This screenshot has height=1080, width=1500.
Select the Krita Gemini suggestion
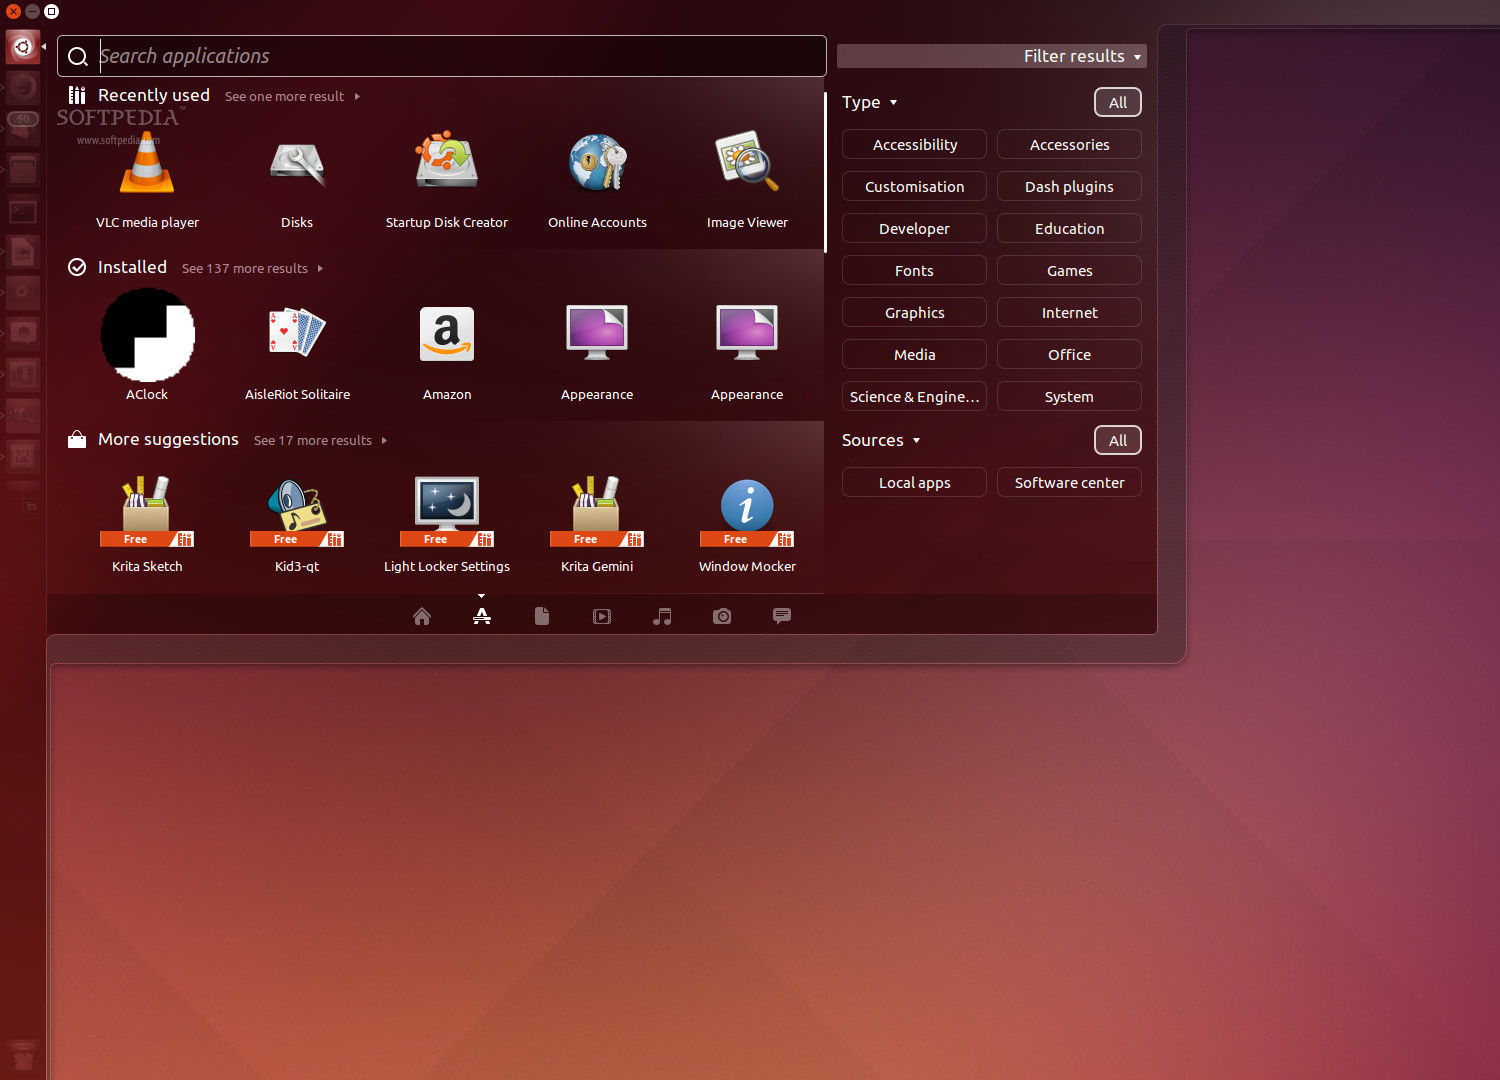[597, 524]
